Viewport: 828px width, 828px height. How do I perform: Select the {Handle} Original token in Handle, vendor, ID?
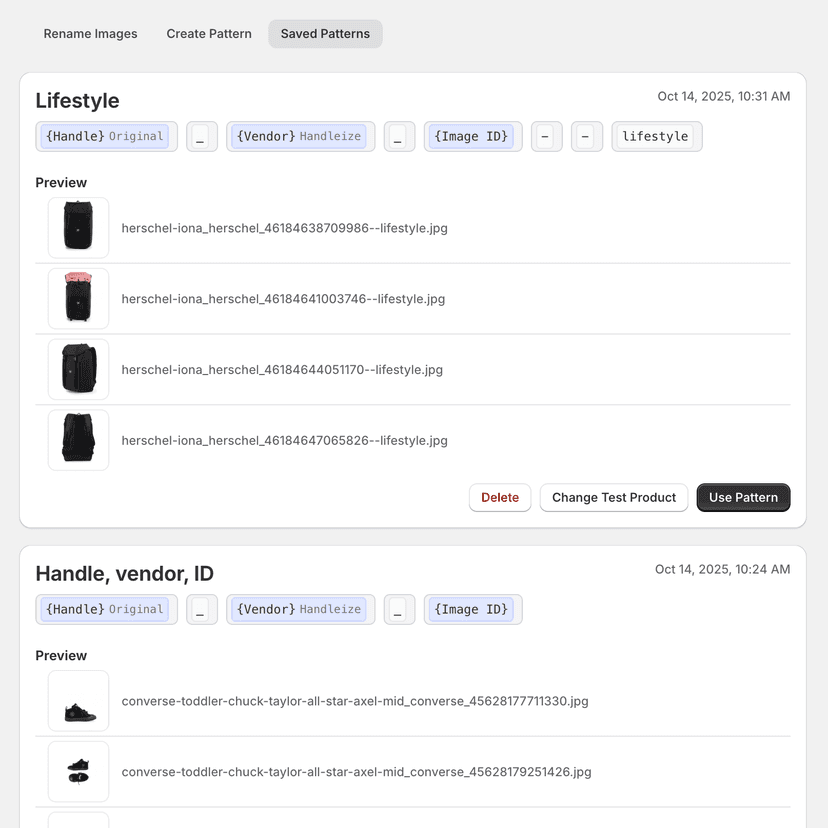pos(106,609)
